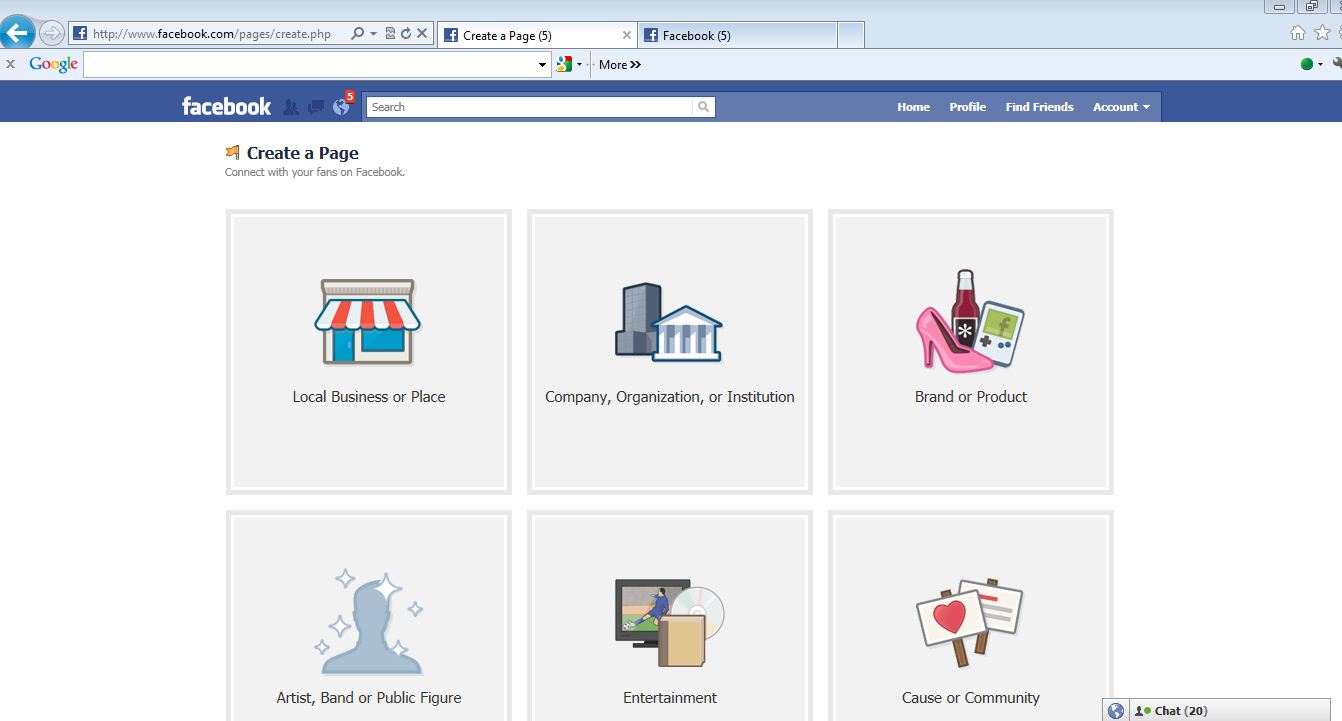Click the compatibility view icon in address bar
This screenshot has height=721, width=1342.
tap(390, 34)
